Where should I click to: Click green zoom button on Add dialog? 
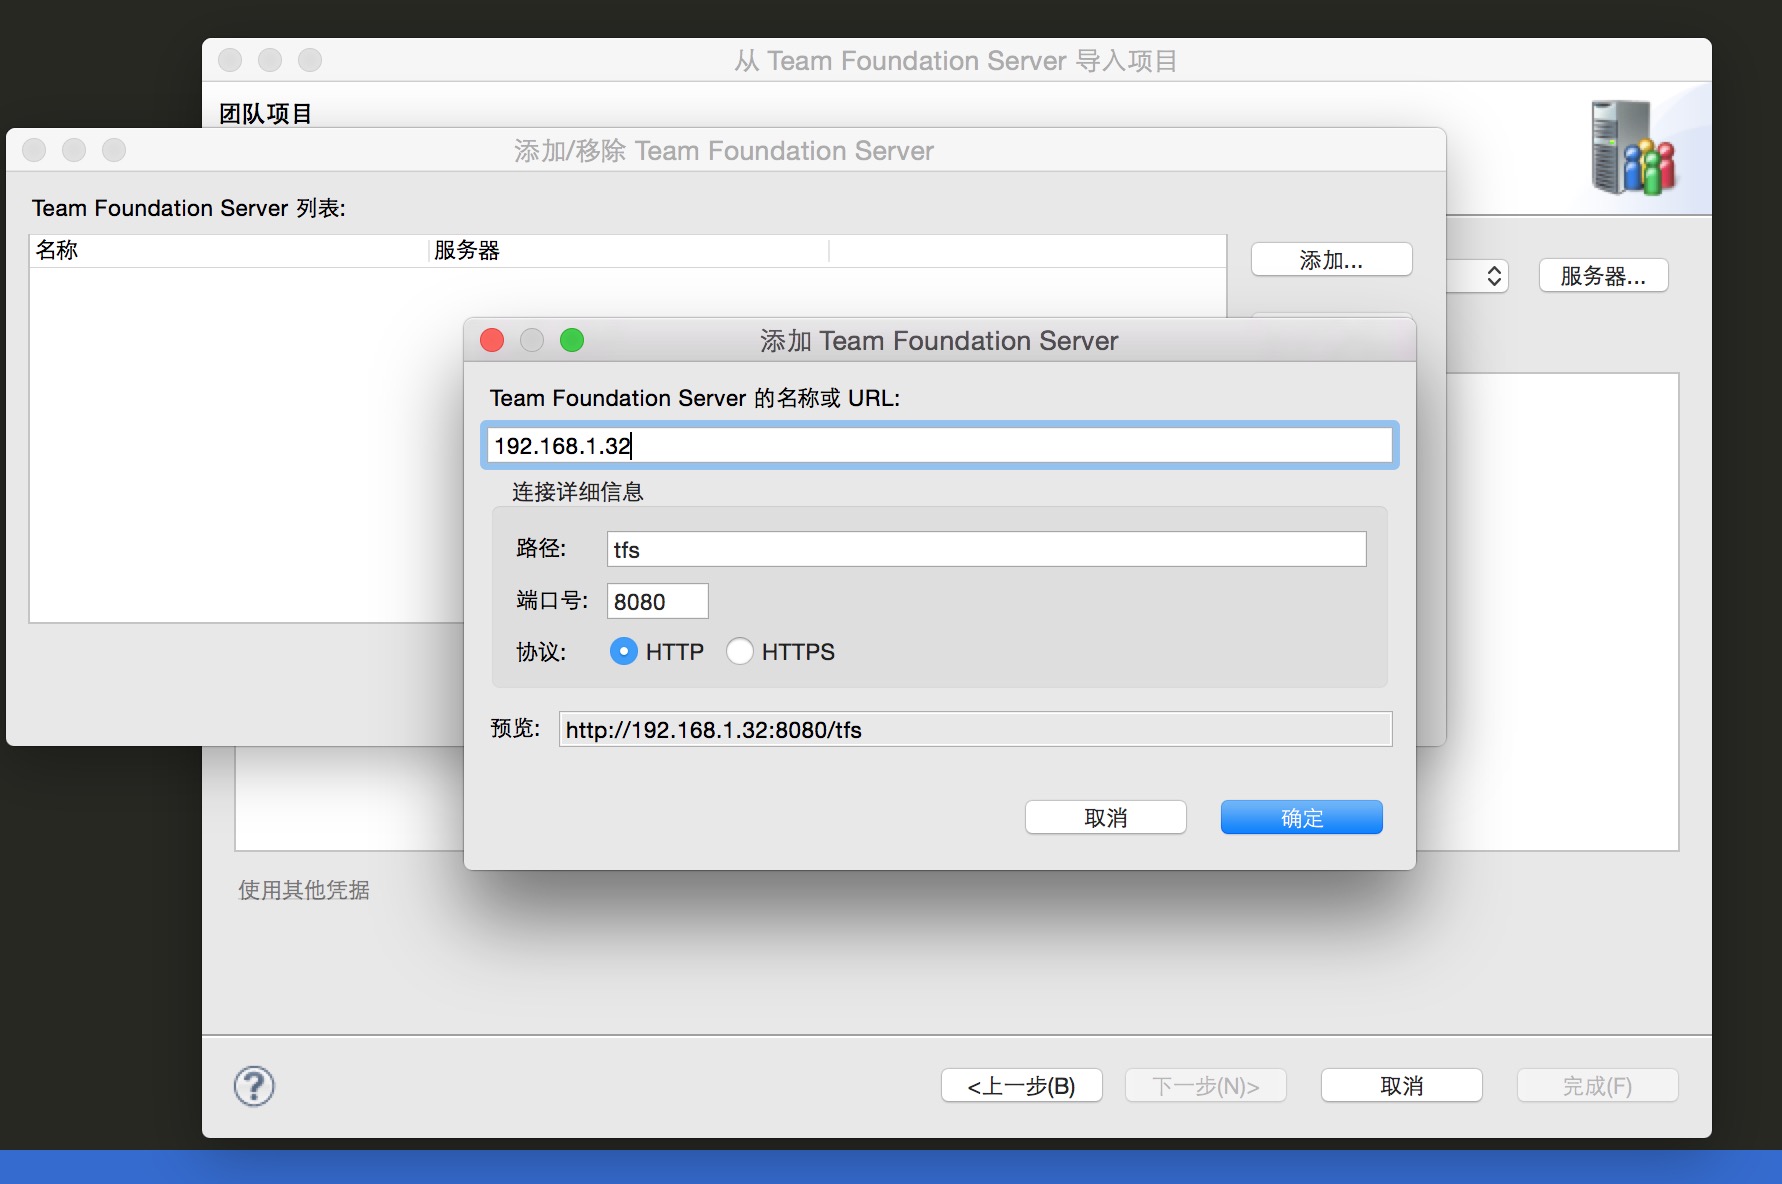pos(572,341)
